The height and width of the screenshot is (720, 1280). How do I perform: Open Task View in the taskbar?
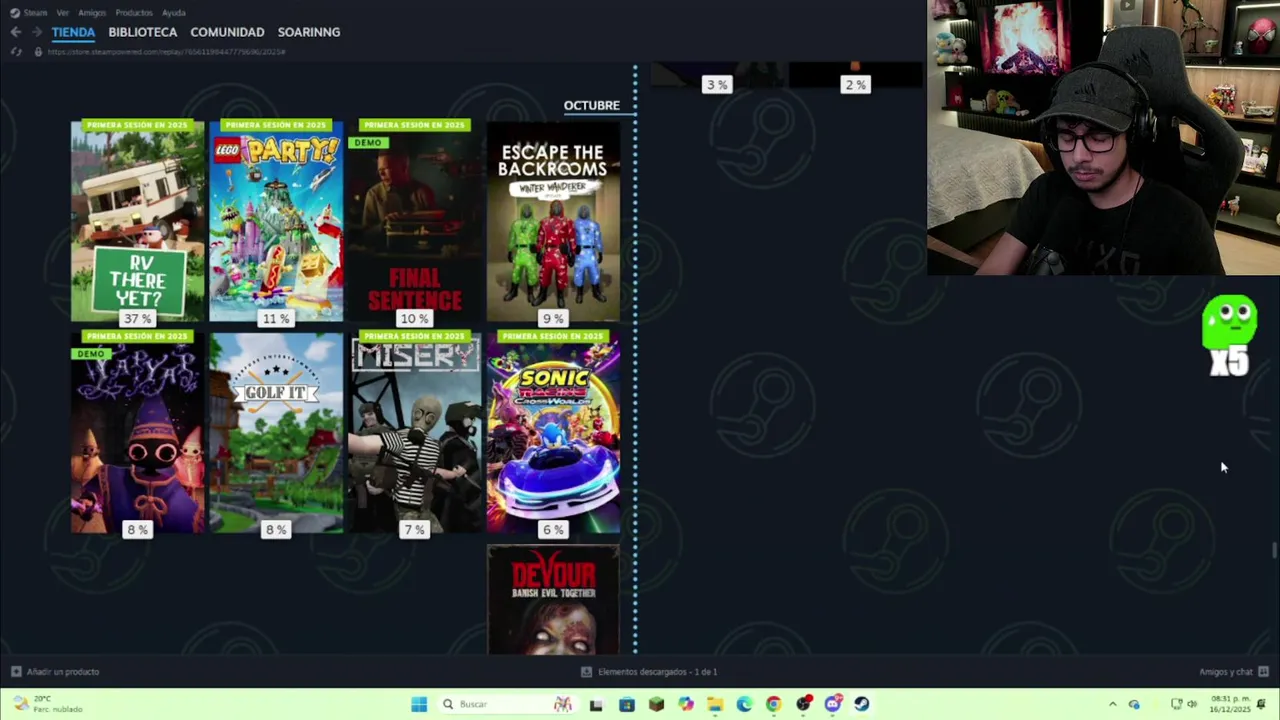pos(596,704)
